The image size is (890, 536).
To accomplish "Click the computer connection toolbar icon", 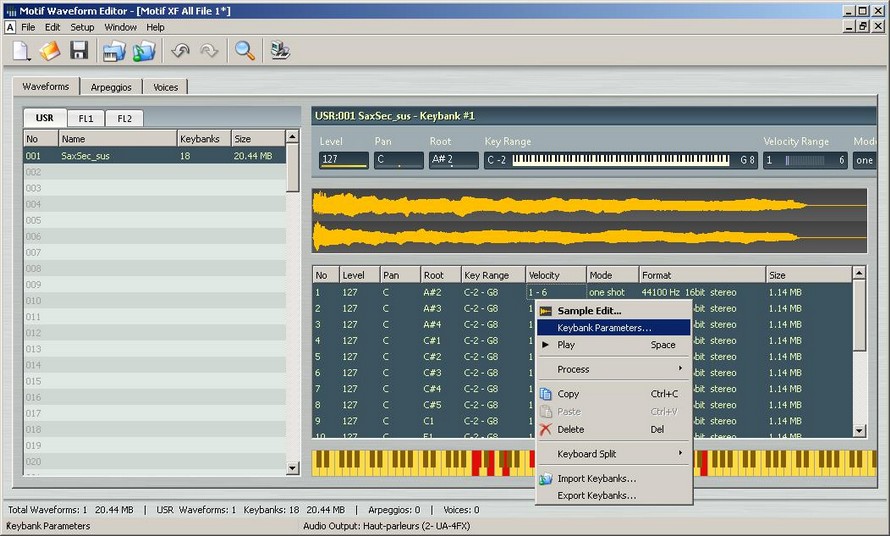I will pos(280,50).
